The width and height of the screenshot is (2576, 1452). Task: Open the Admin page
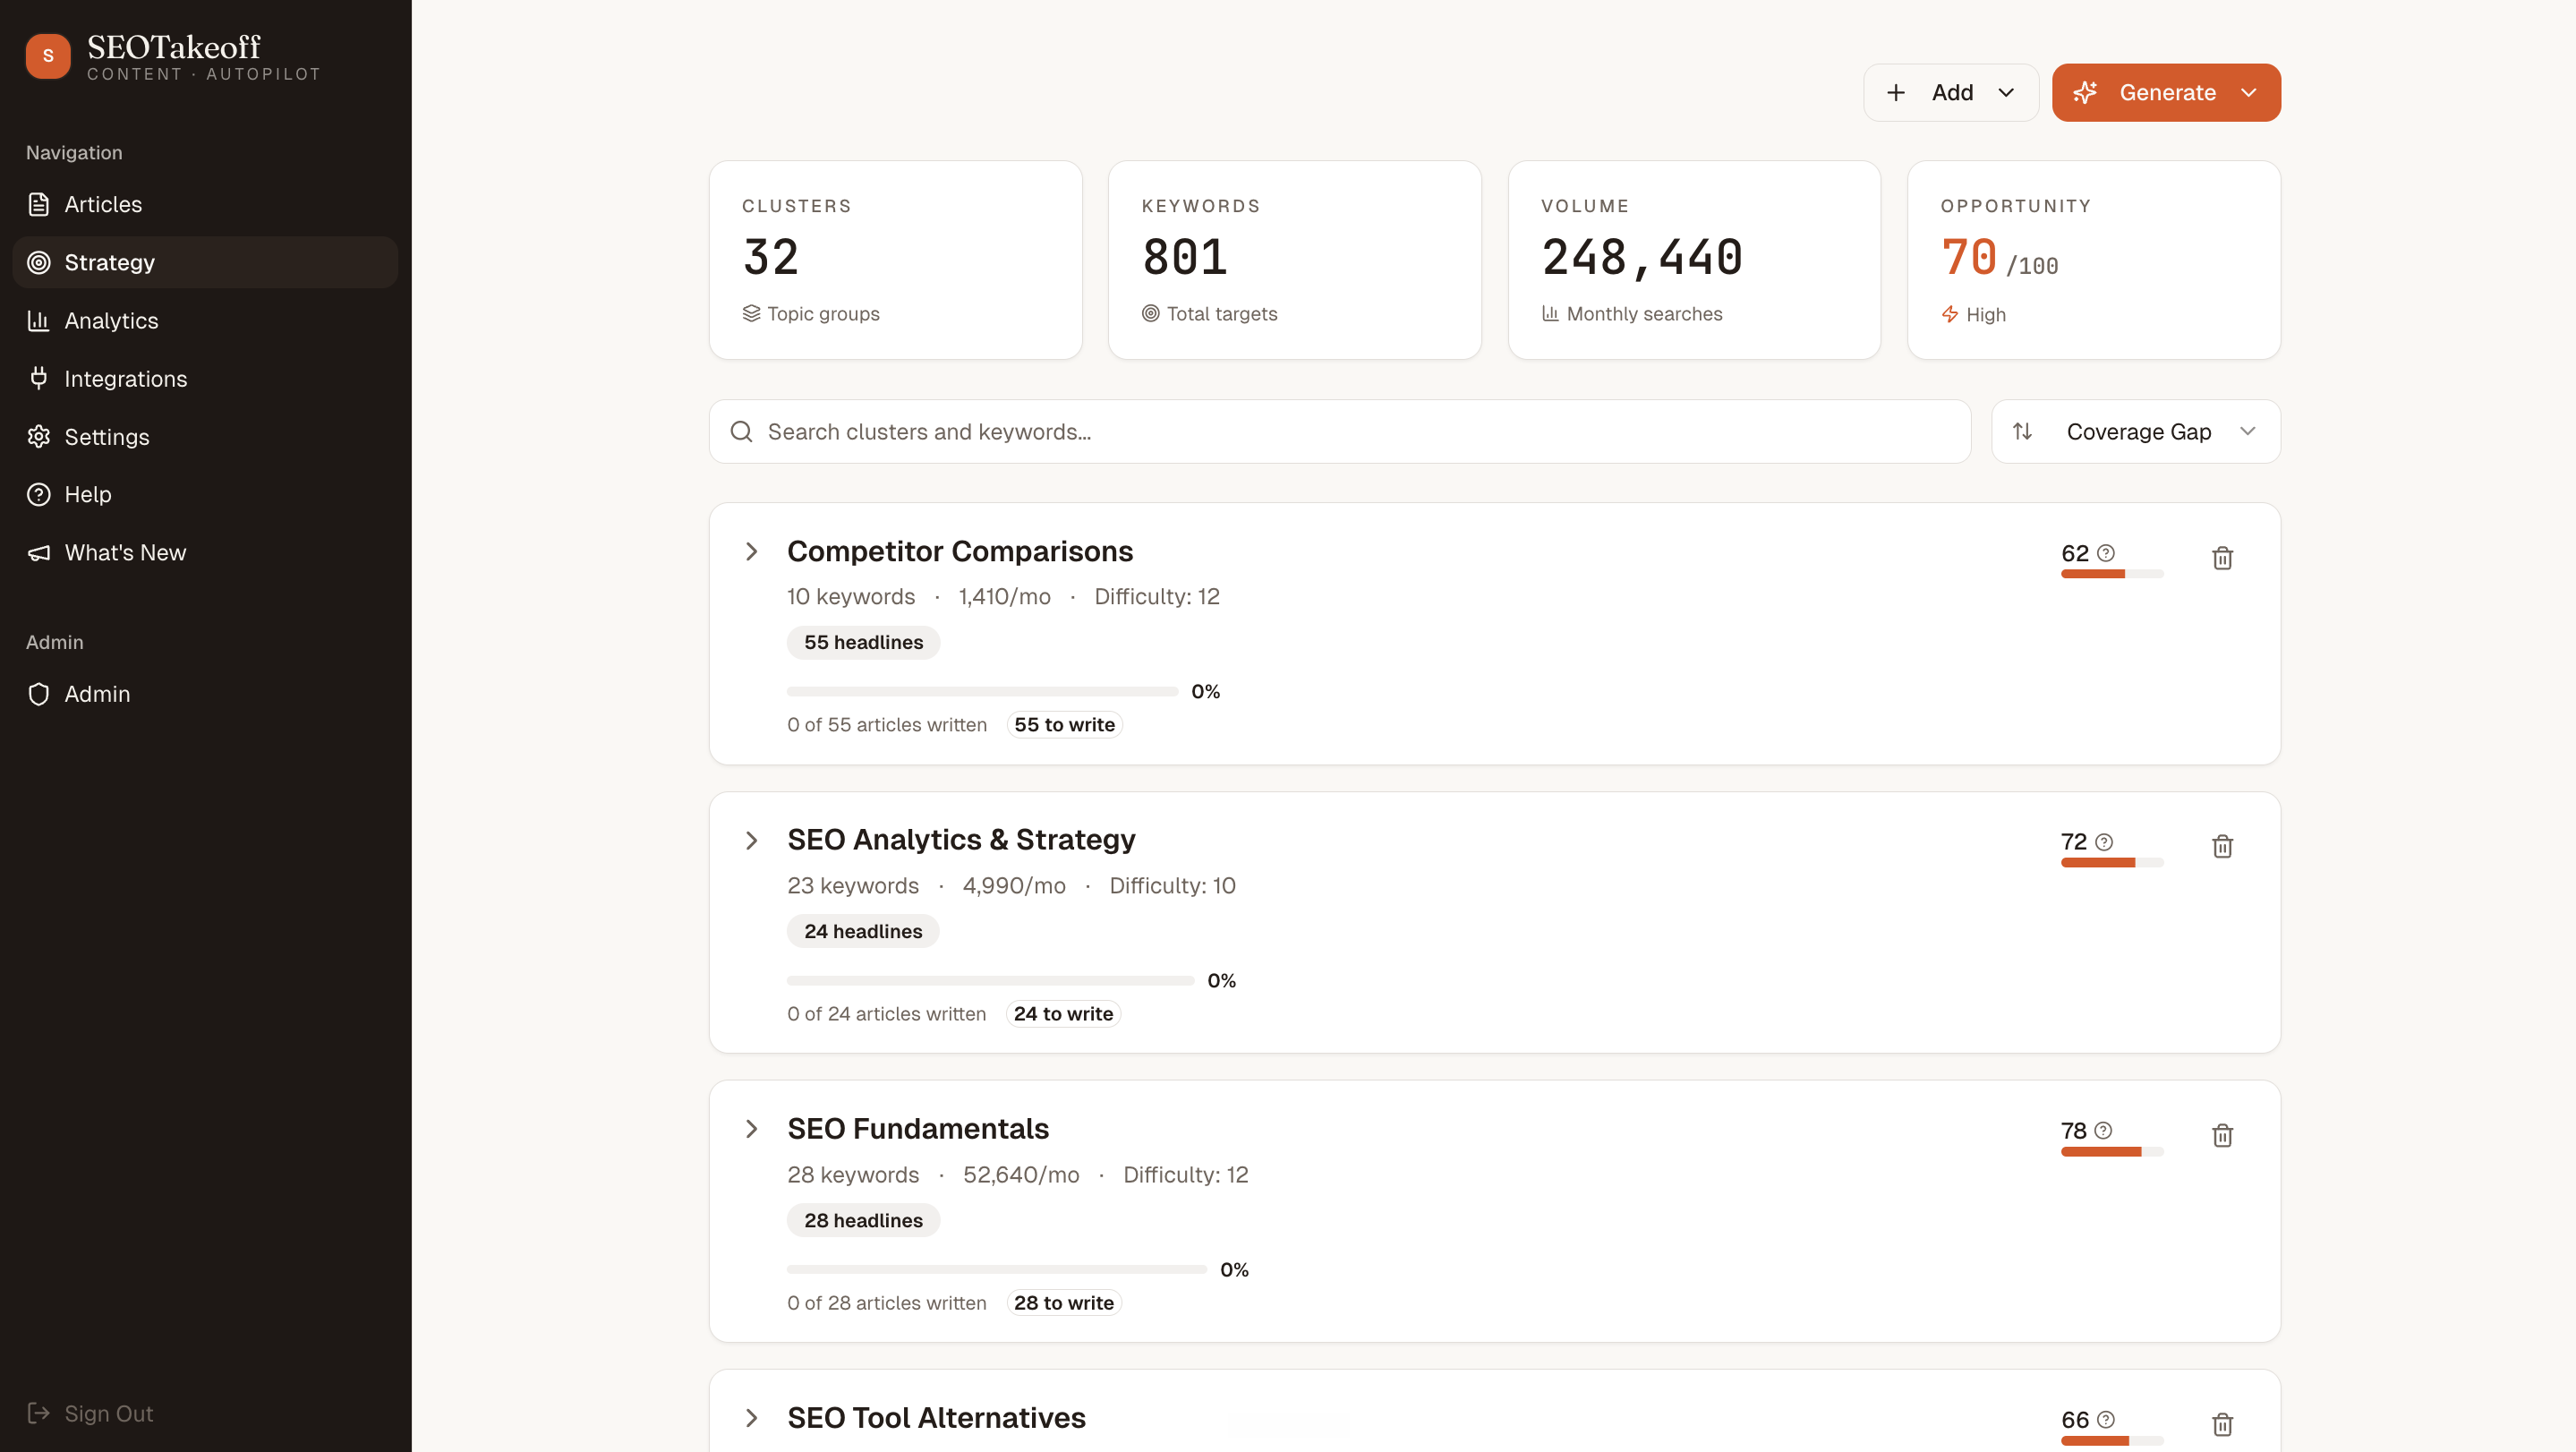pyautogui.click(x=205, y=693)
